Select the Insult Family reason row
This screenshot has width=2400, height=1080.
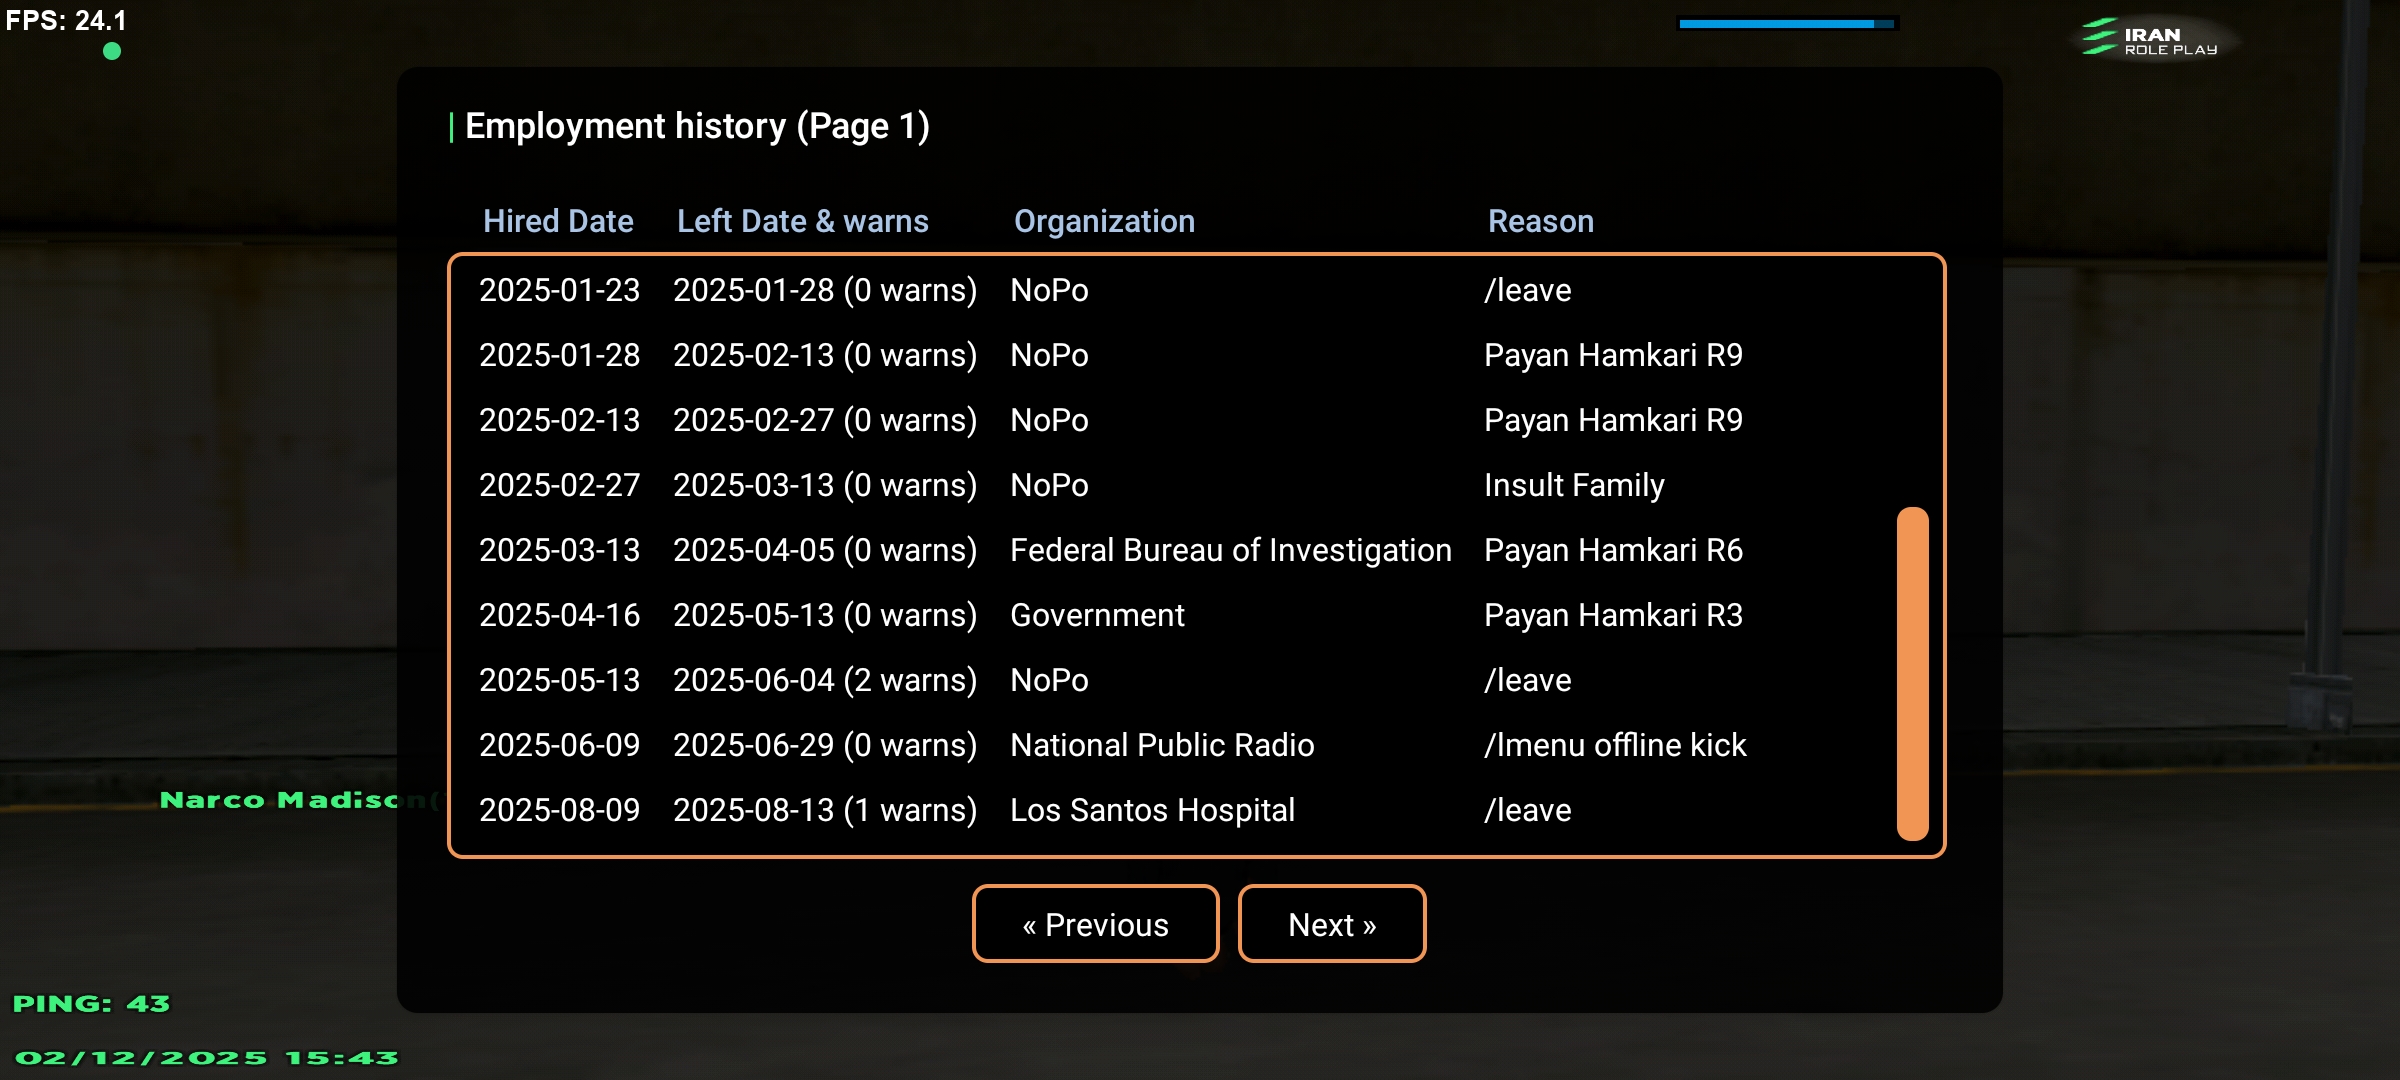tap(1573, 485)
